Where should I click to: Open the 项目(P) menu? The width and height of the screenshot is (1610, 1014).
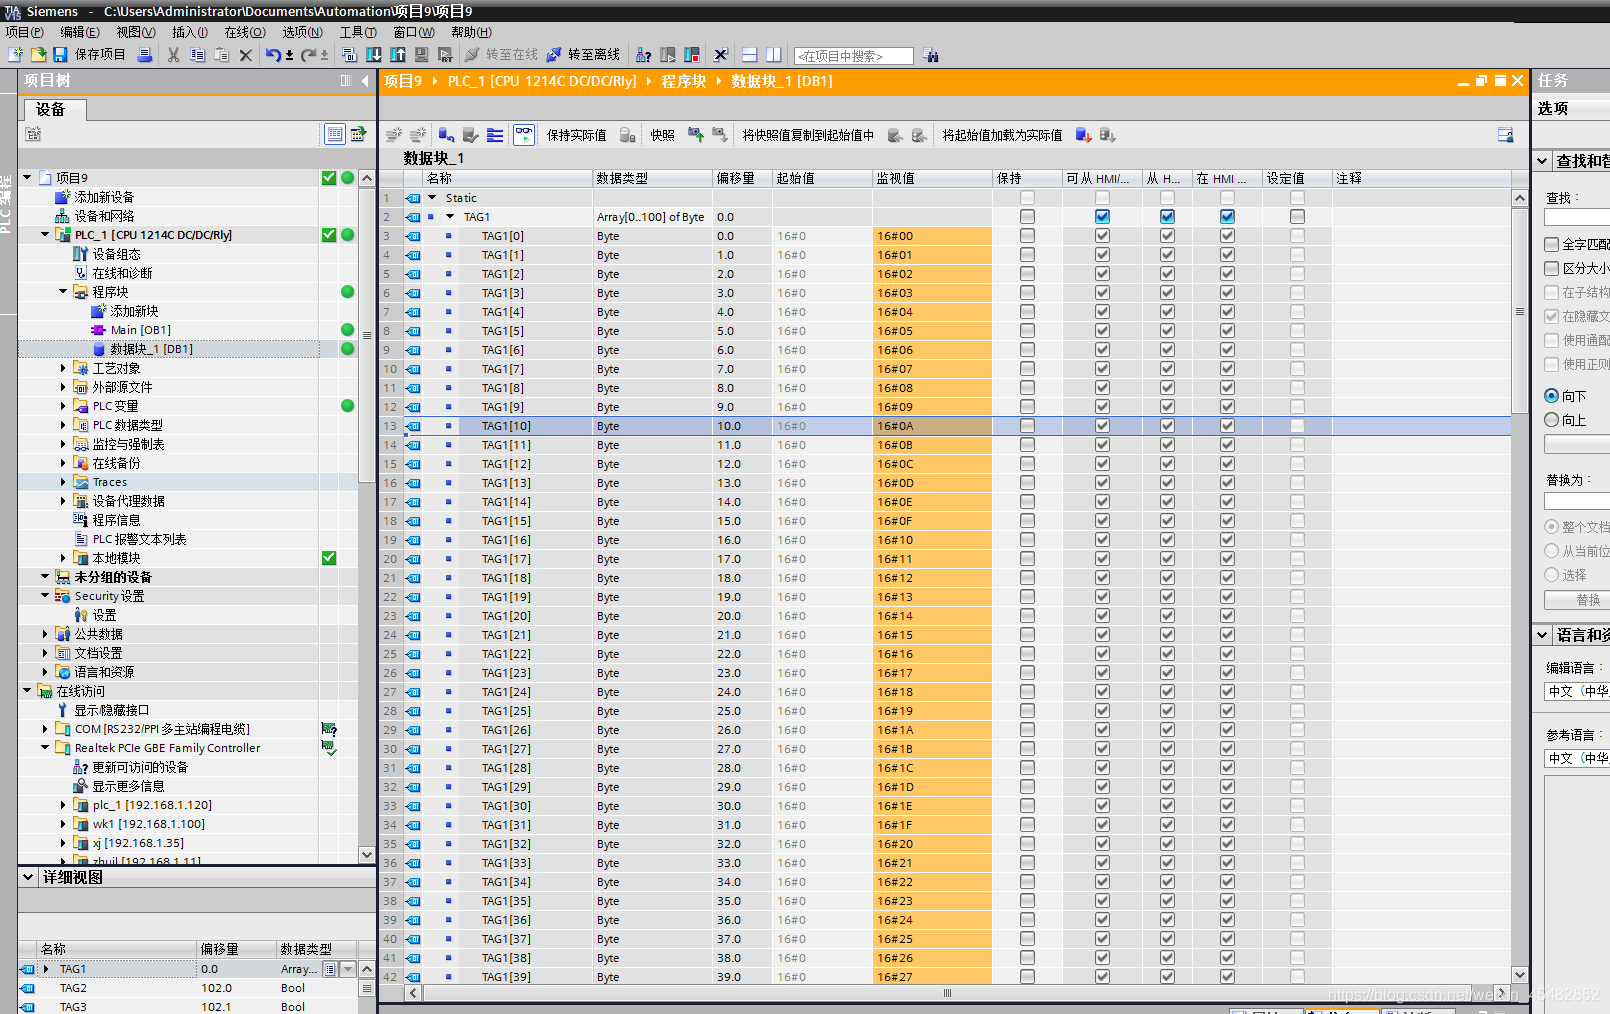pyautogui.click(x=24, y=32)
